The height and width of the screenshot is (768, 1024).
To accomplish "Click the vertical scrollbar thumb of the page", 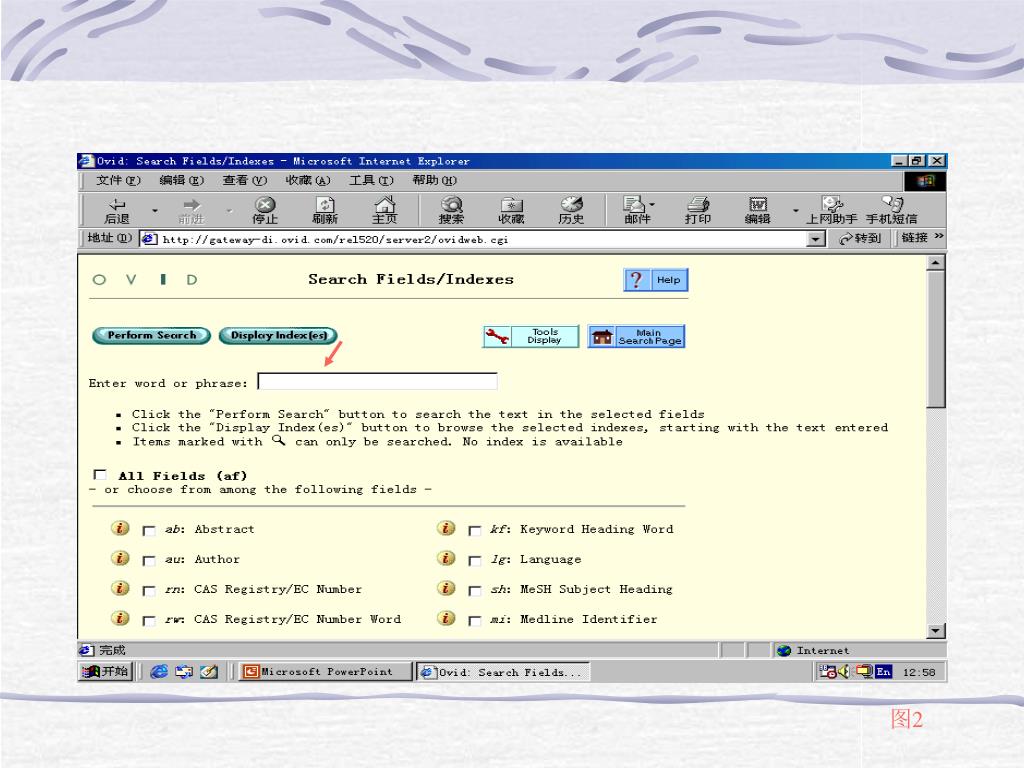I will coord(936,340).
